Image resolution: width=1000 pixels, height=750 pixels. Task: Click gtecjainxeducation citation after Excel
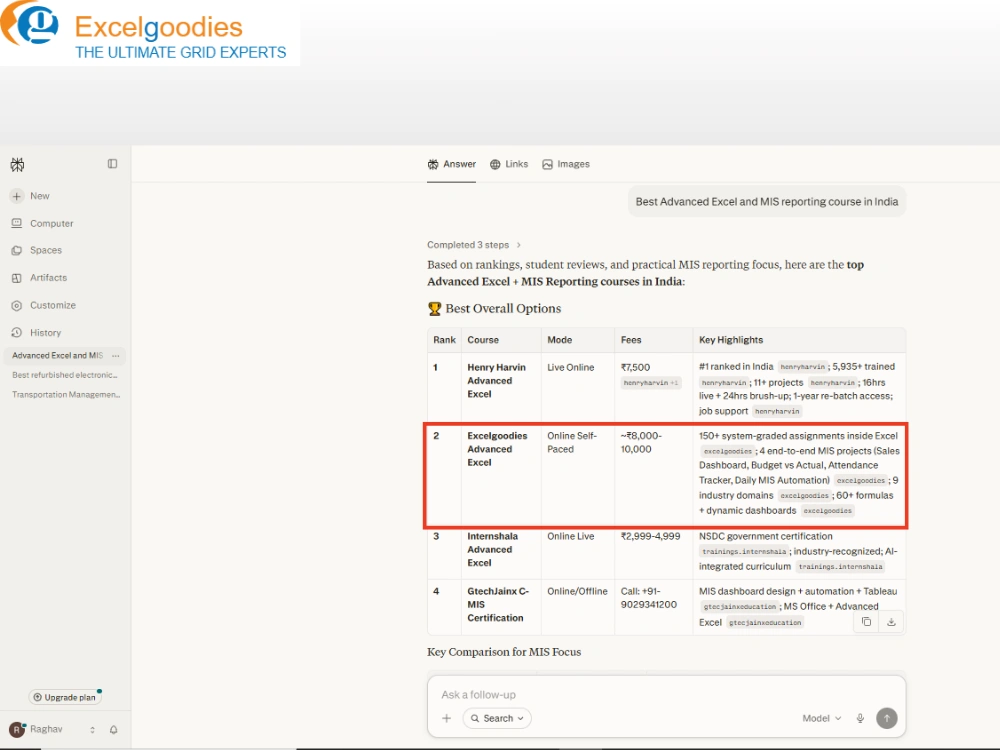click(765, 622)
